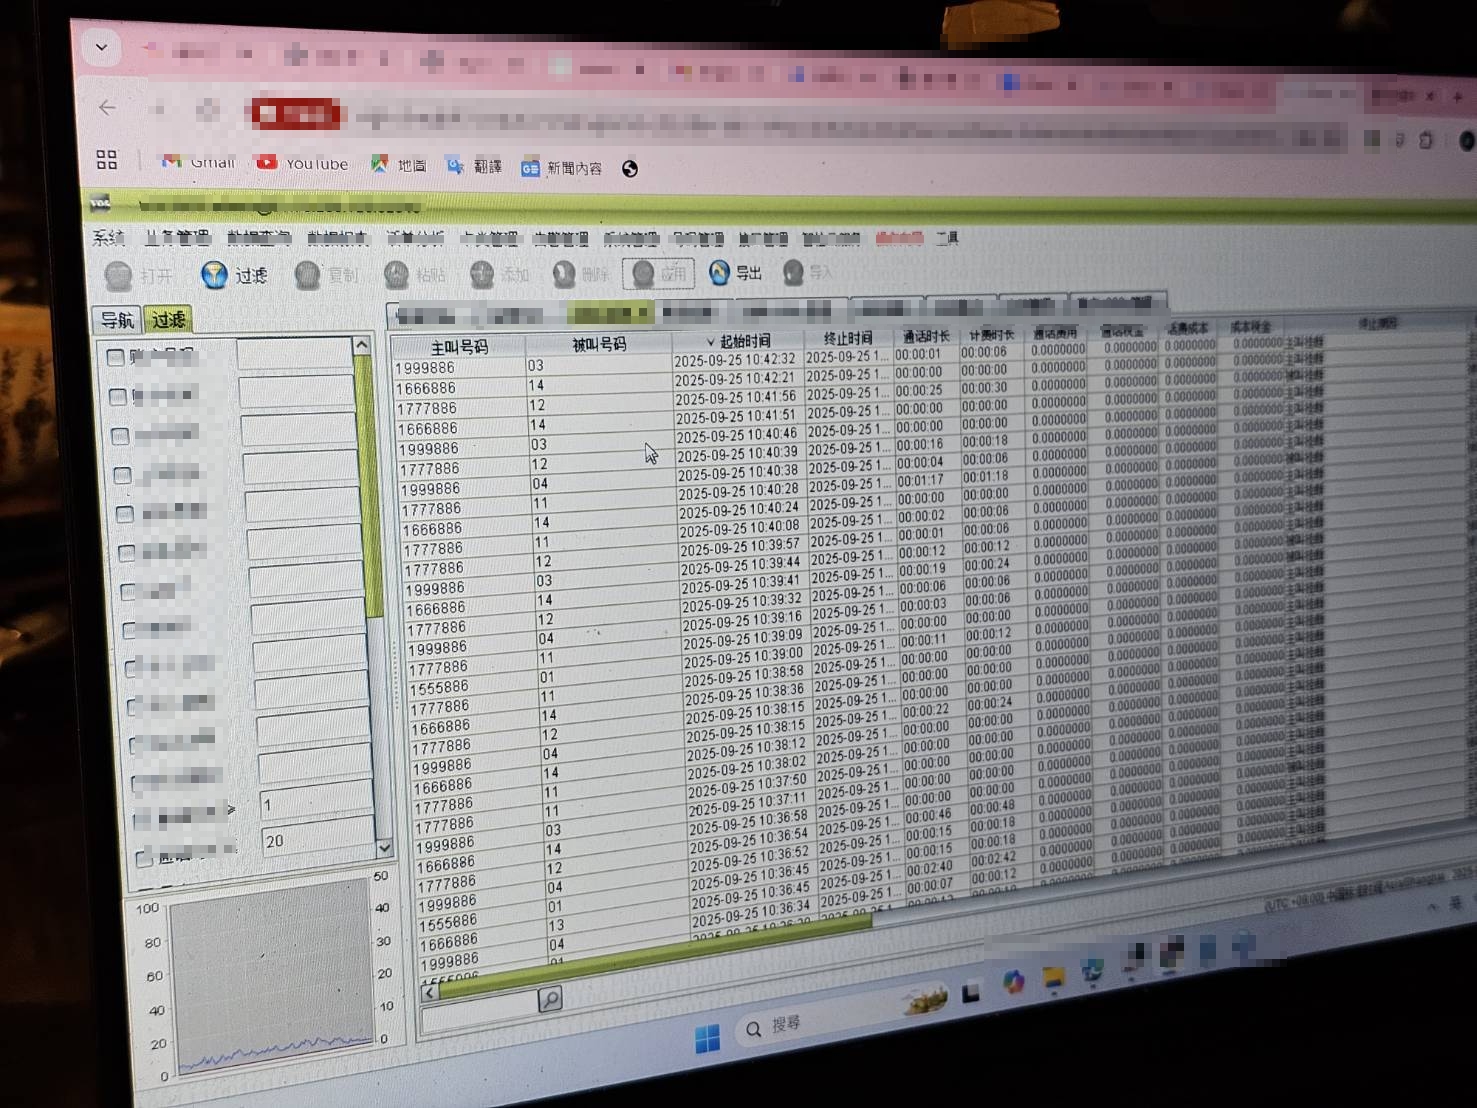Image resolution: width=1477 pixels, height=1108 pixels.
Task: Click the filter panel scroll-down arrow
Action: 384,847
